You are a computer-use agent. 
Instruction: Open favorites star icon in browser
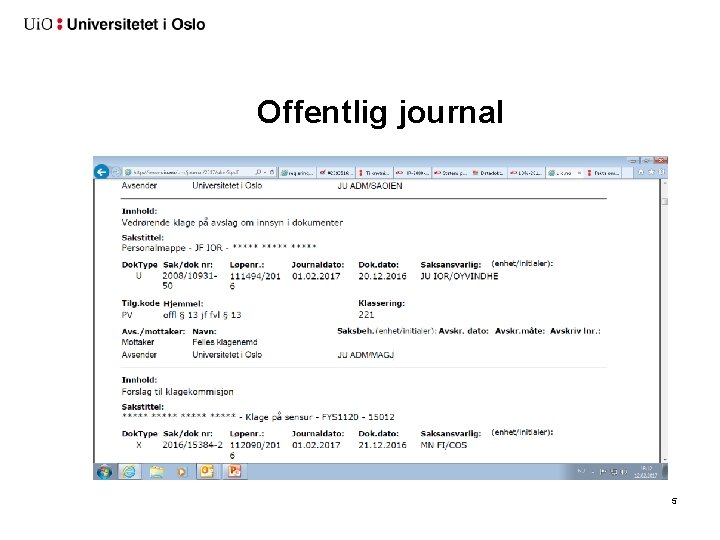pos(651,172)
